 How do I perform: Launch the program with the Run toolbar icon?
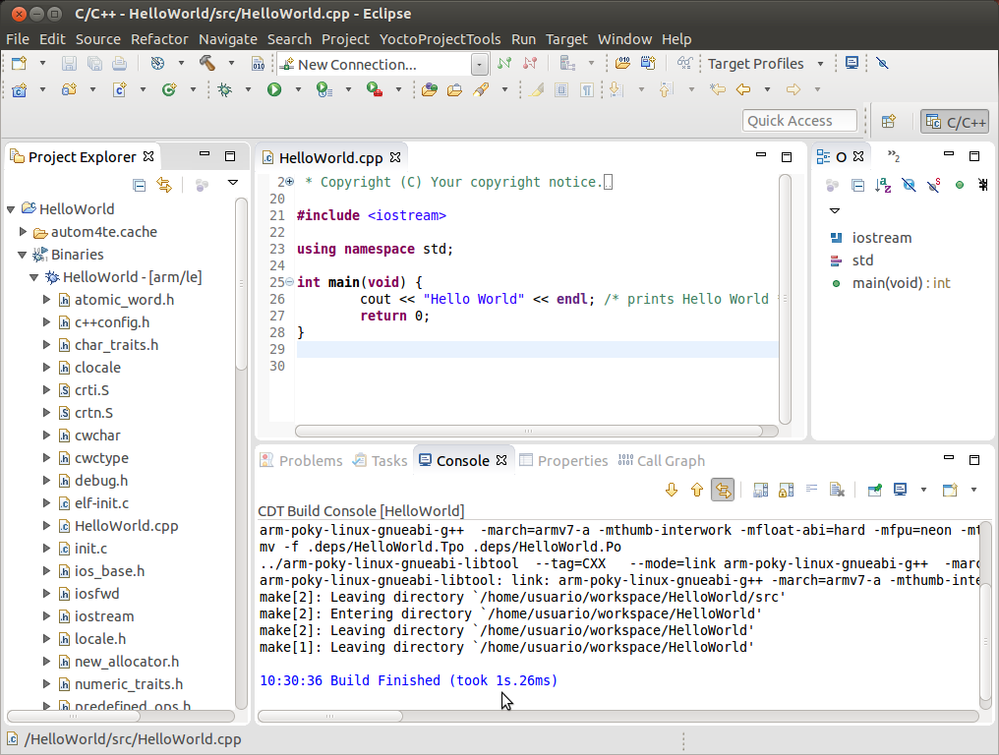pos(275,88)
